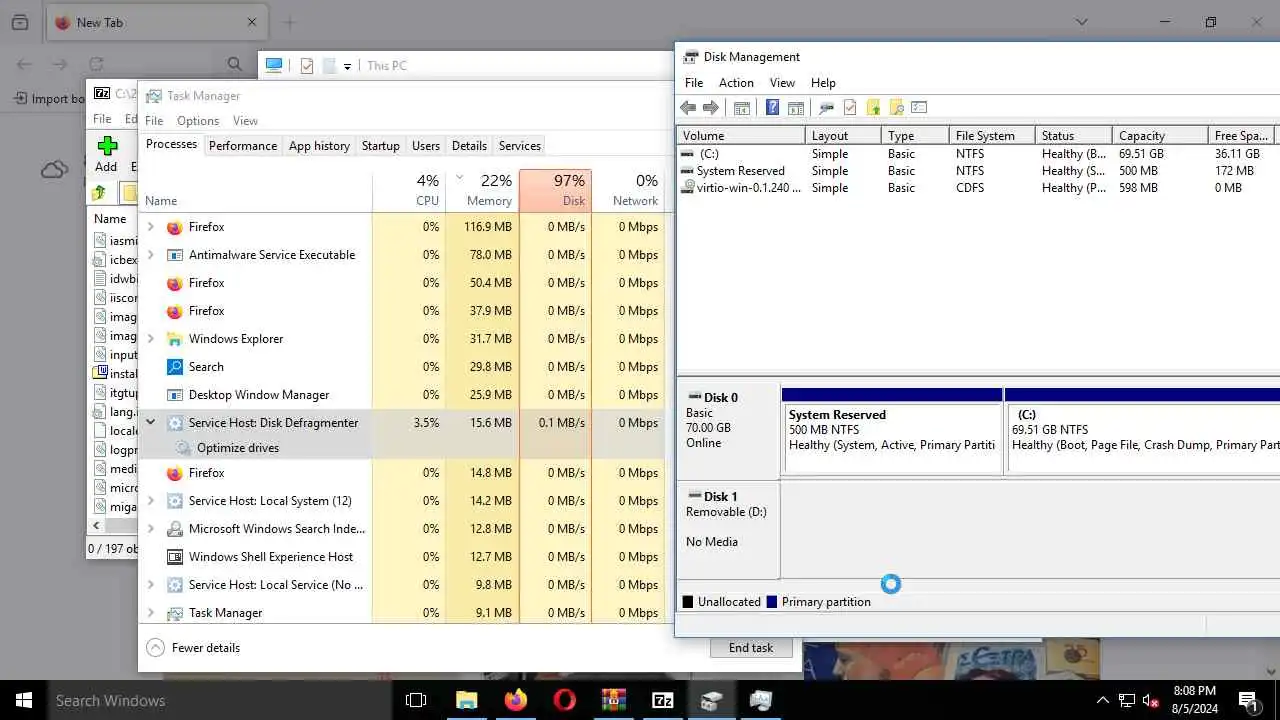Viewport: 1280px width, 720px height.
Task: Click New Tab in Firefox
Action: [156, 22]
